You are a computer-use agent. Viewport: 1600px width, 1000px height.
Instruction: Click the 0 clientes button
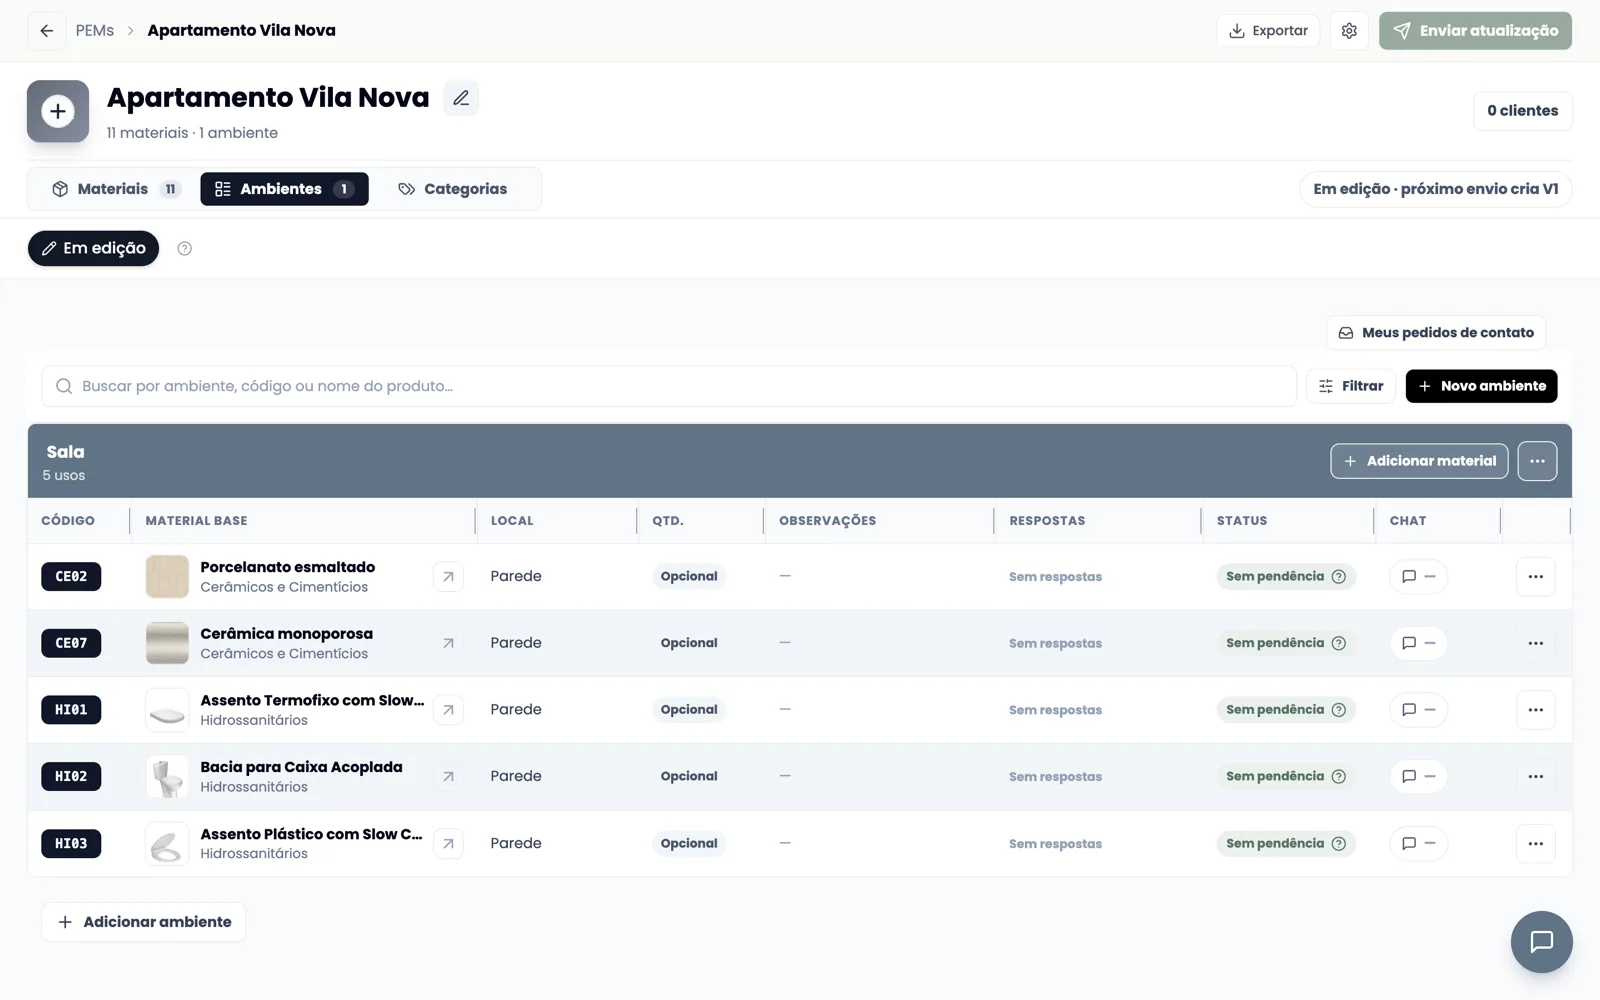click(x=1522, y=111)
